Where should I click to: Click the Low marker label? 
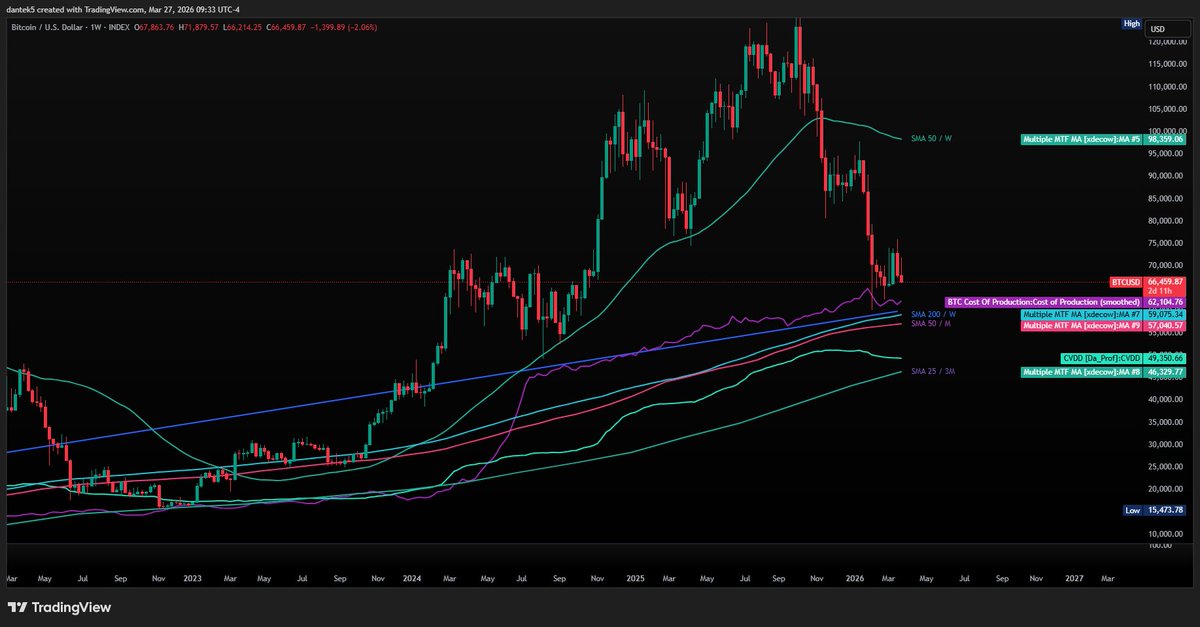click(1132, 510)
